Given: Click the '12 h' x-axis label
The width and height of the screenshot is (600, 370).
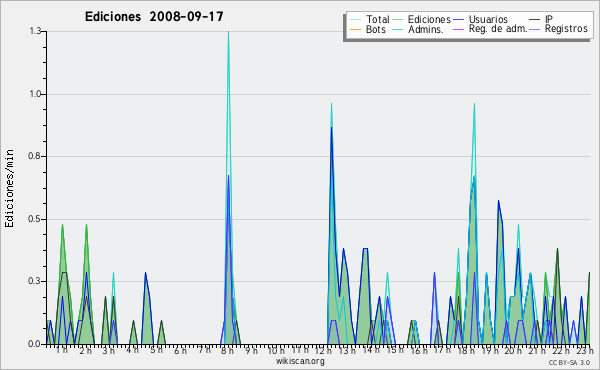Looking at the screenshot, I should point(323,350).
